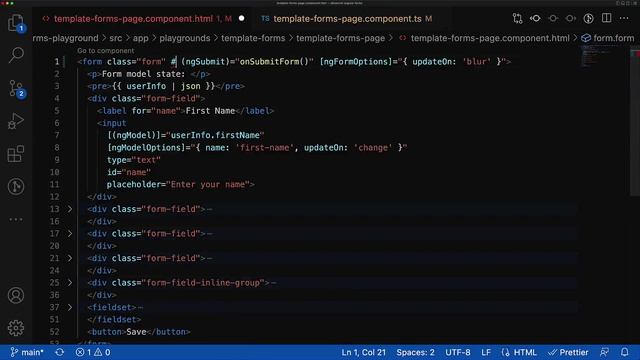Go to next change icon
640x360 pixels.
pos(571,18)
